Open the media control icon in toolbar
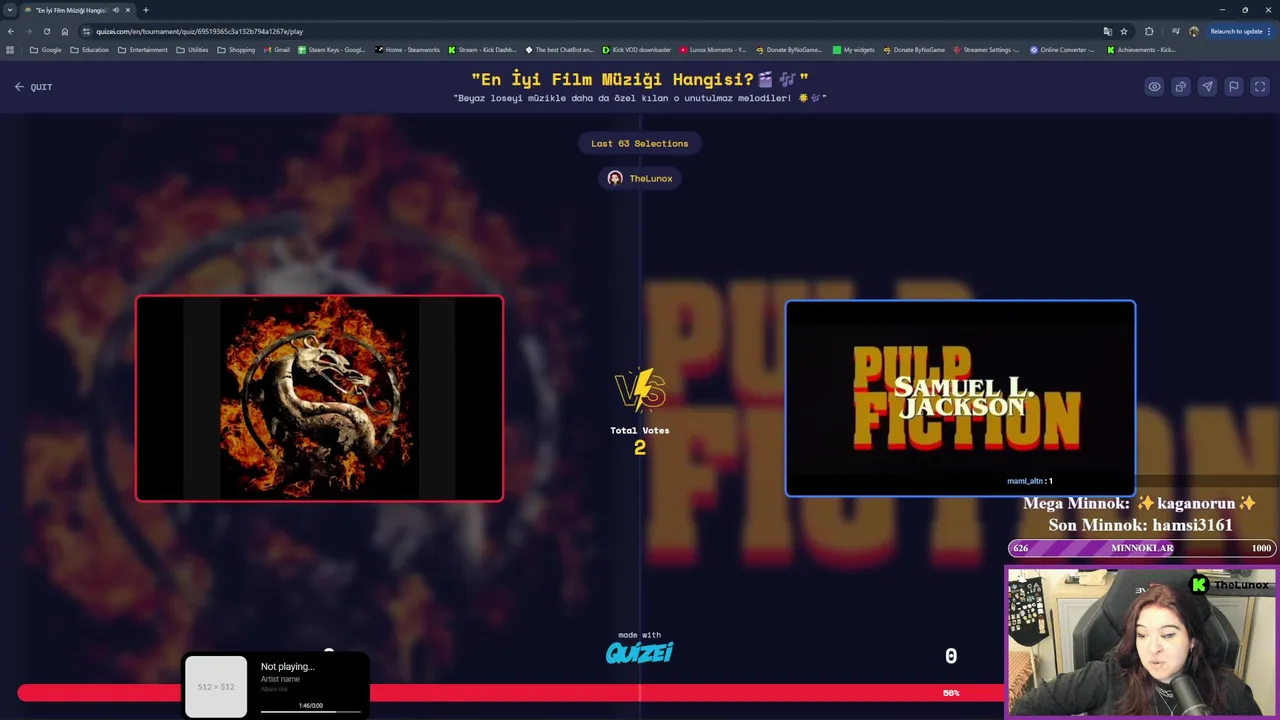This screenshot has width=1280, height=720. point(1175,31)
